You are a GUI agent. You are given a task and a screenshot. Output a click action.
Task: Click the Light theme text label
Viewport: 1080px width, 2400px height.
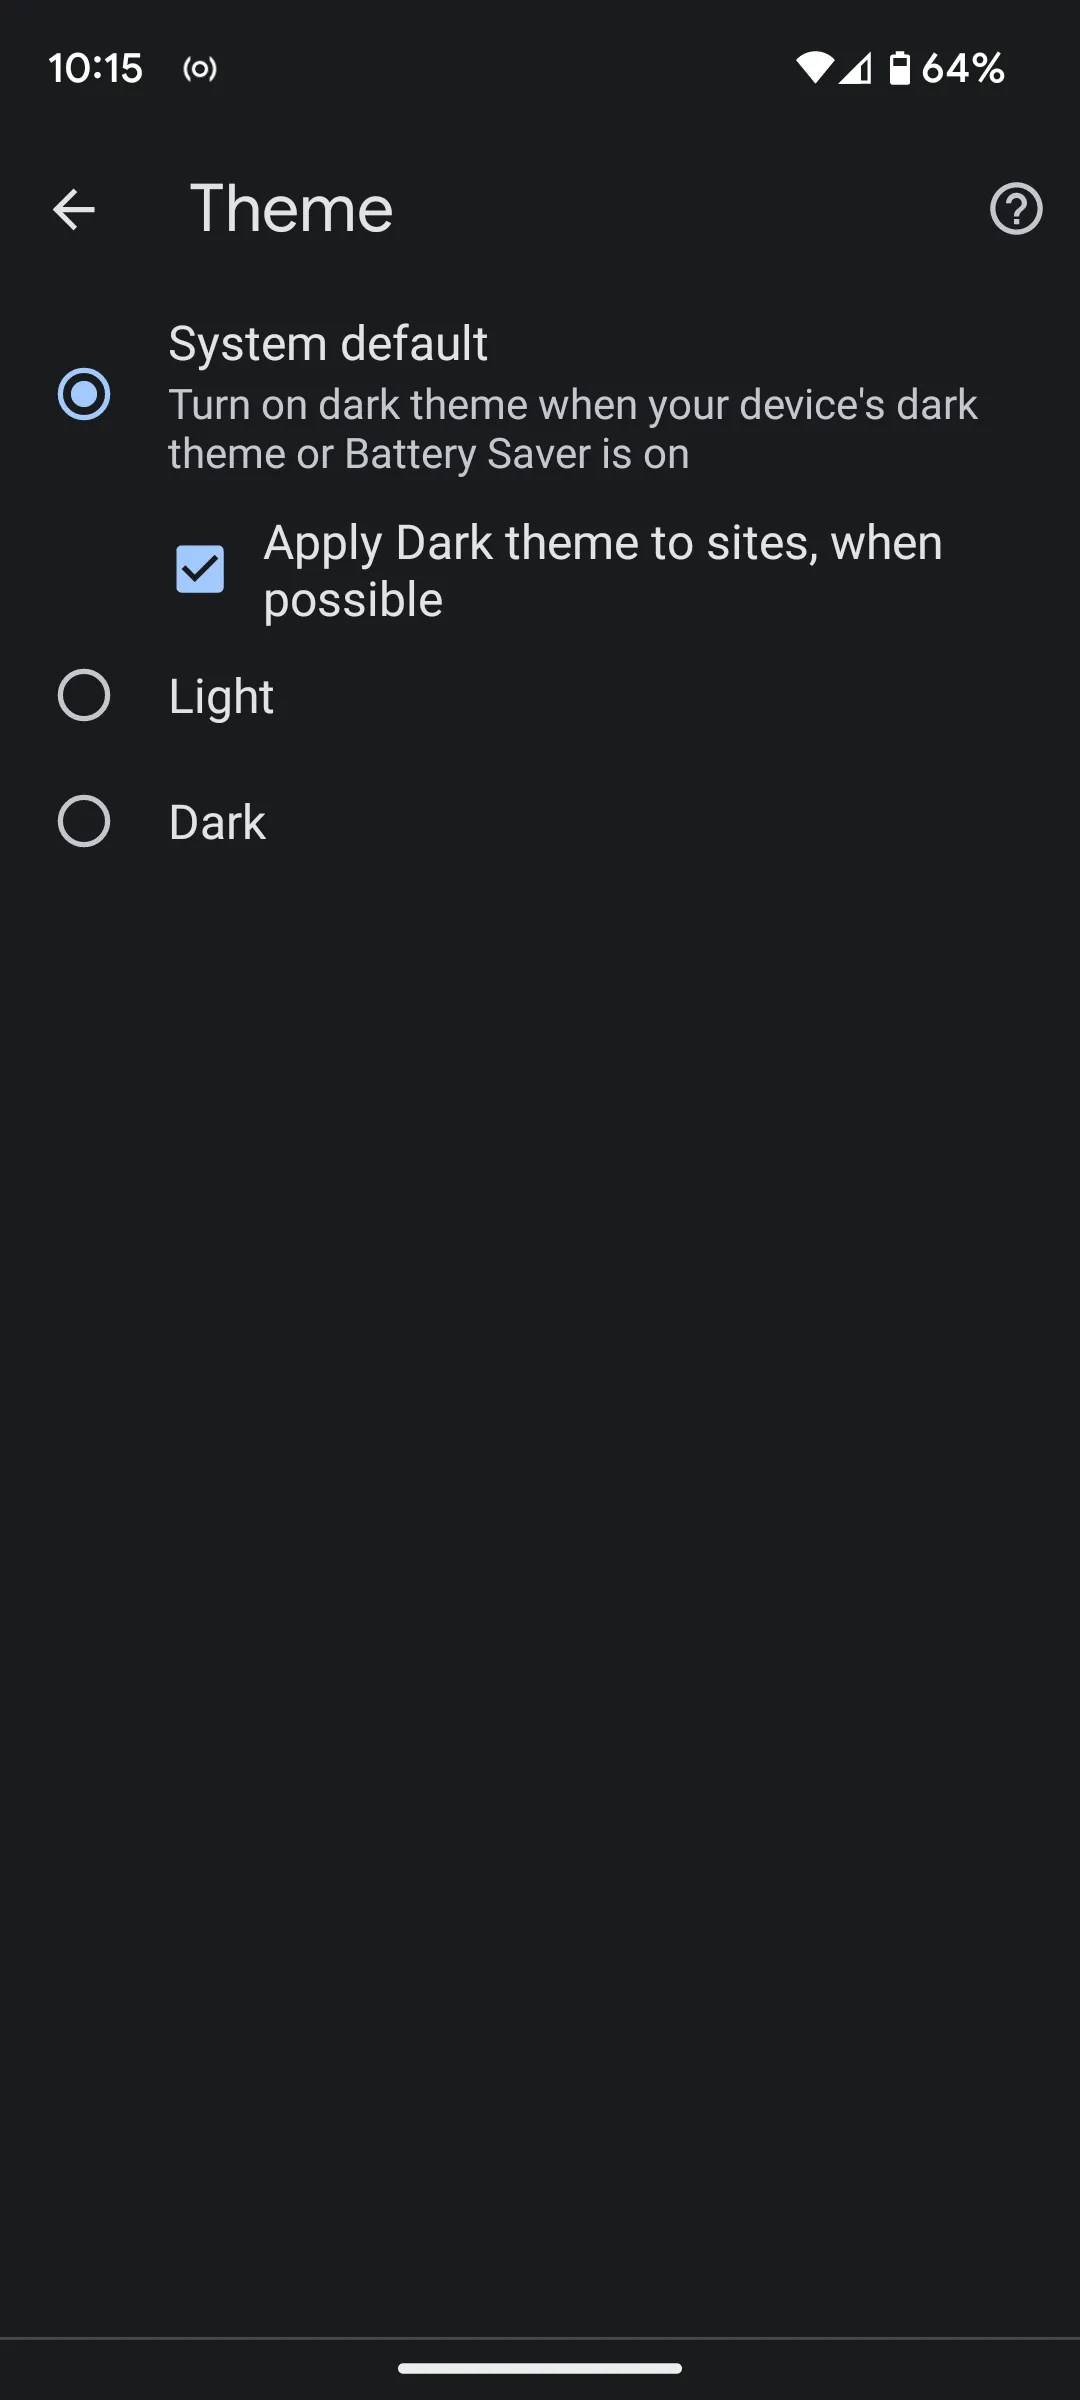(221, 694)
